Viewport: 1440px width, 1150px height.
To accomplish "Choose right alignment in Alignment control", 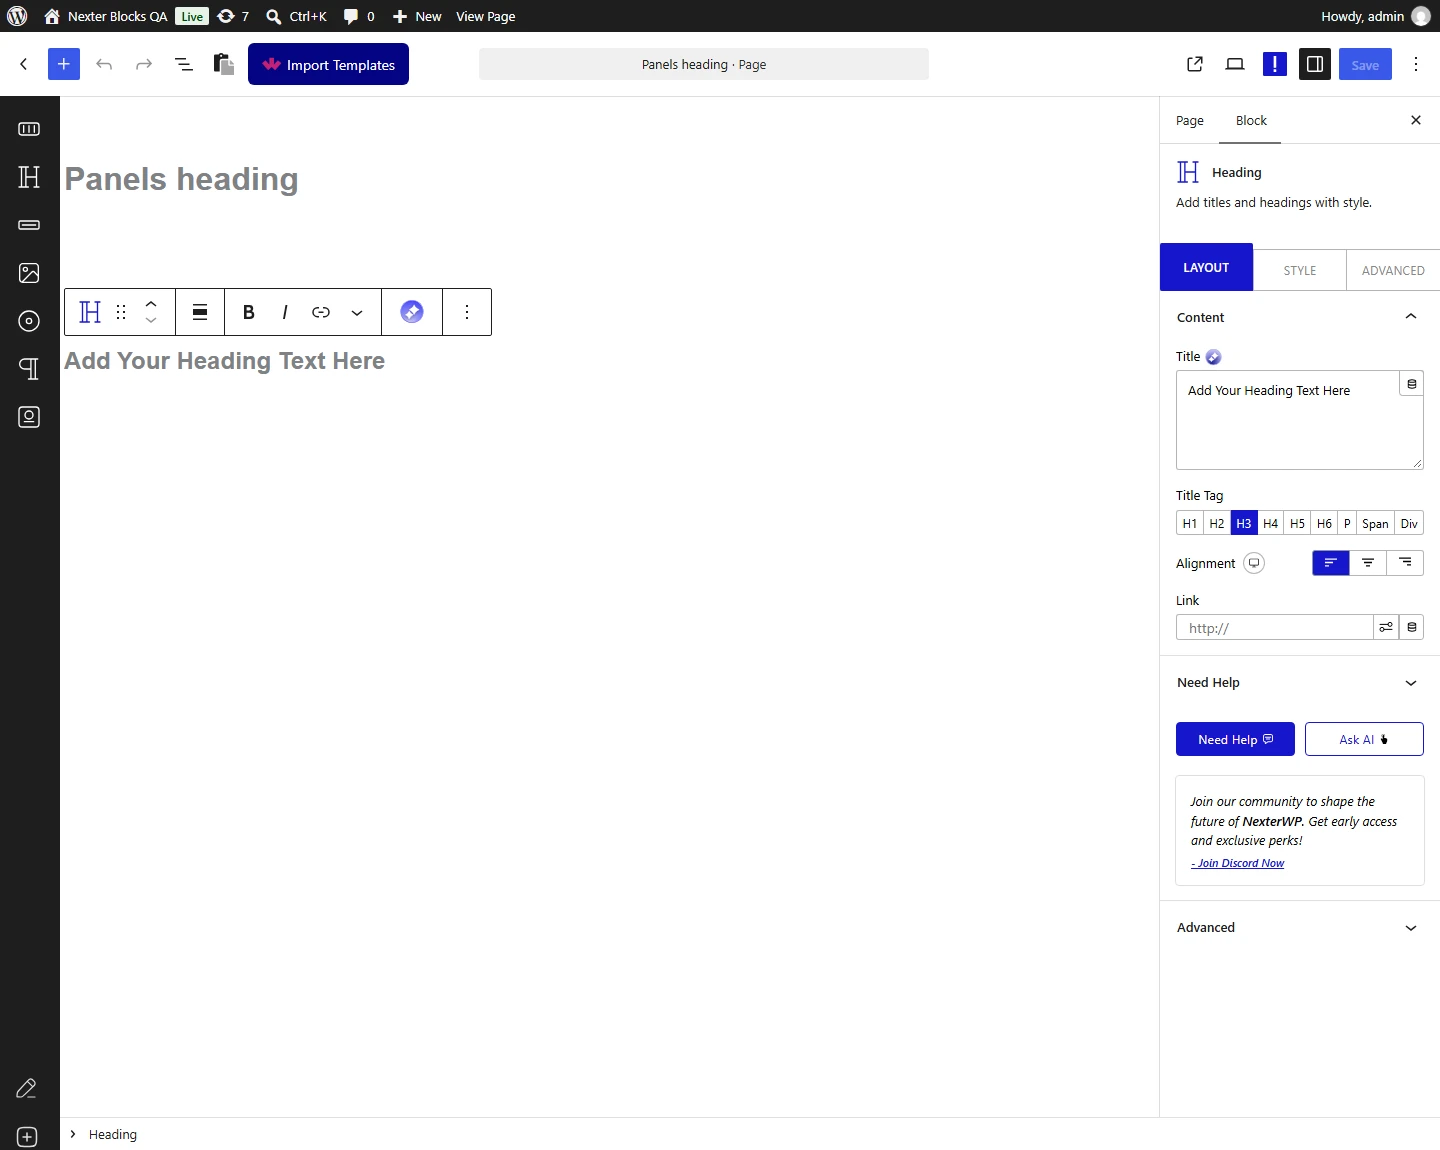I will [x=1405, y=563].
